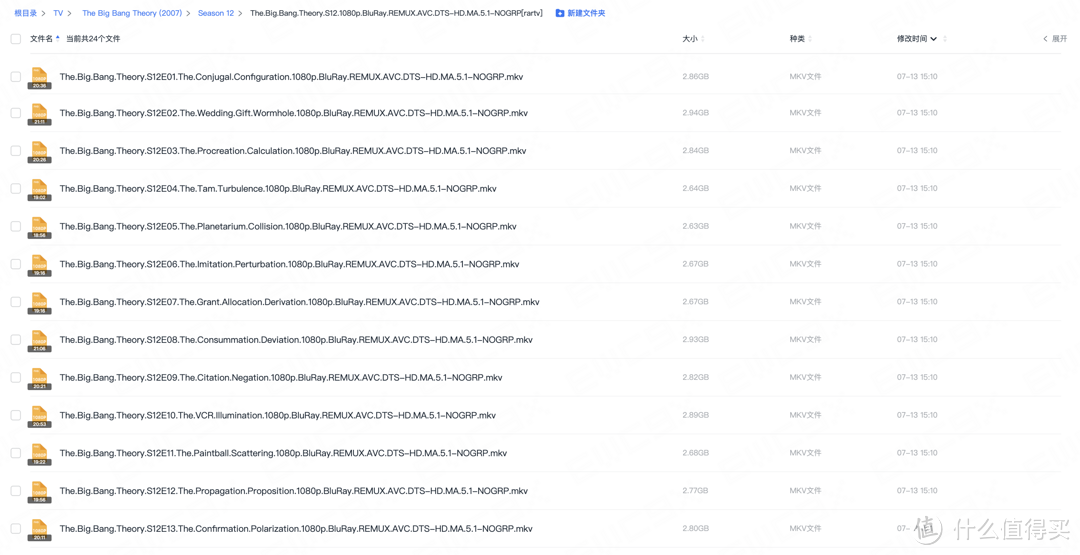Click the S12E09 Citation Negation file icon

[x=39, y=379]
